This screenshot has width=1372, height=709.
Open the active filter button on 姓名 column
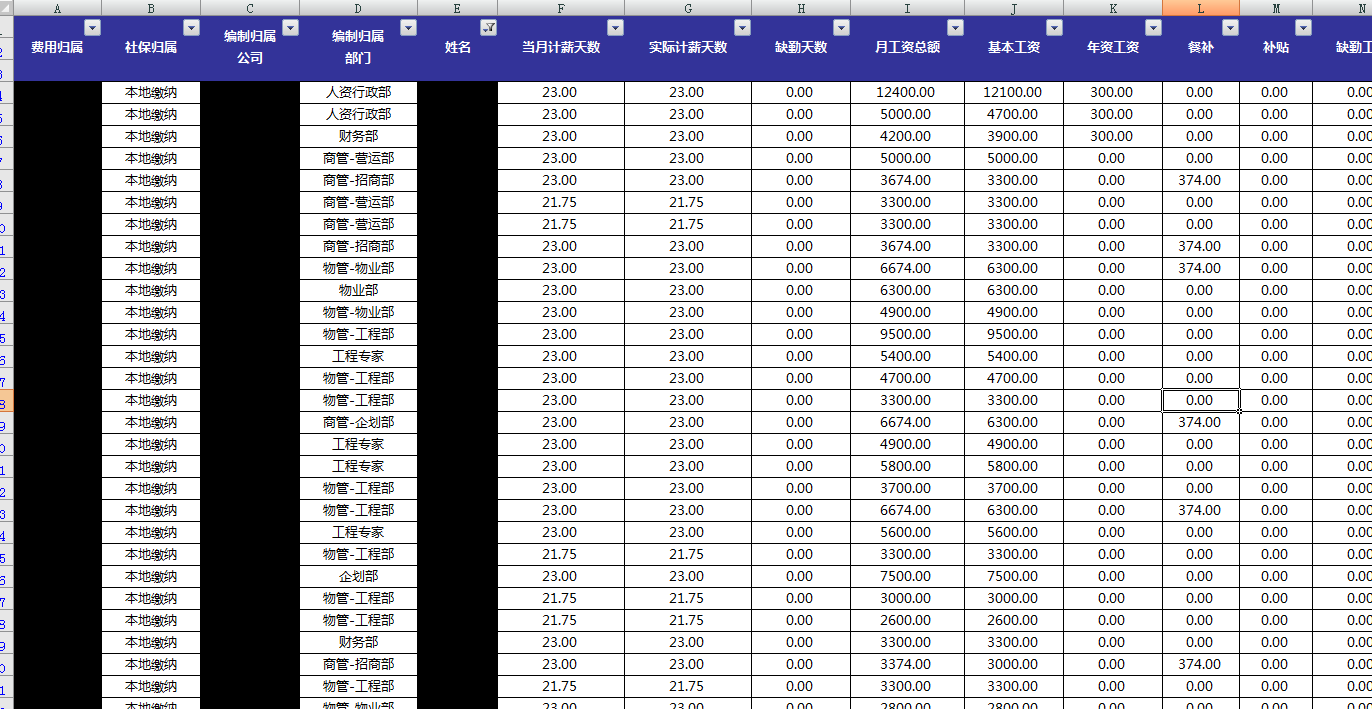point(488,28)
